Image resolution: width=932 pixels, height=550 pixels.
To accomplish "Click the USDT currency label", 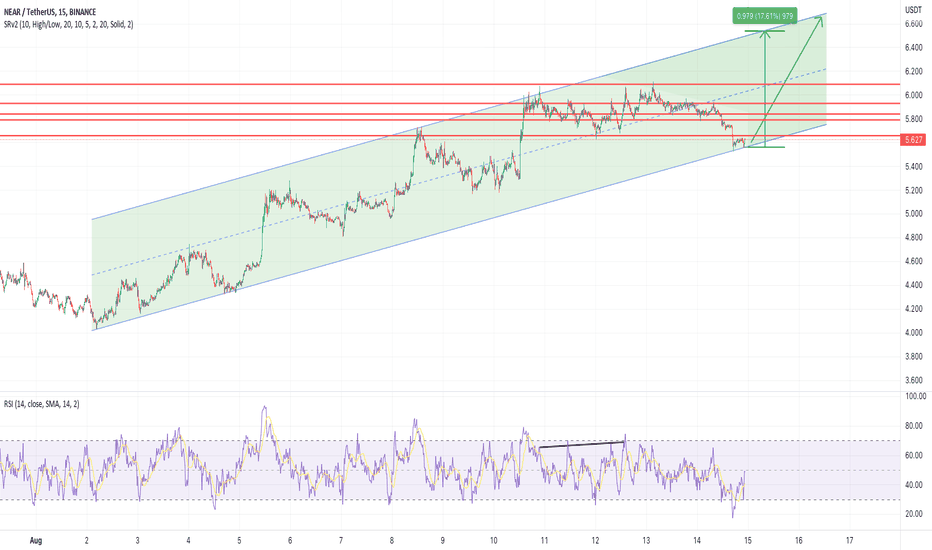I will 914,9.
